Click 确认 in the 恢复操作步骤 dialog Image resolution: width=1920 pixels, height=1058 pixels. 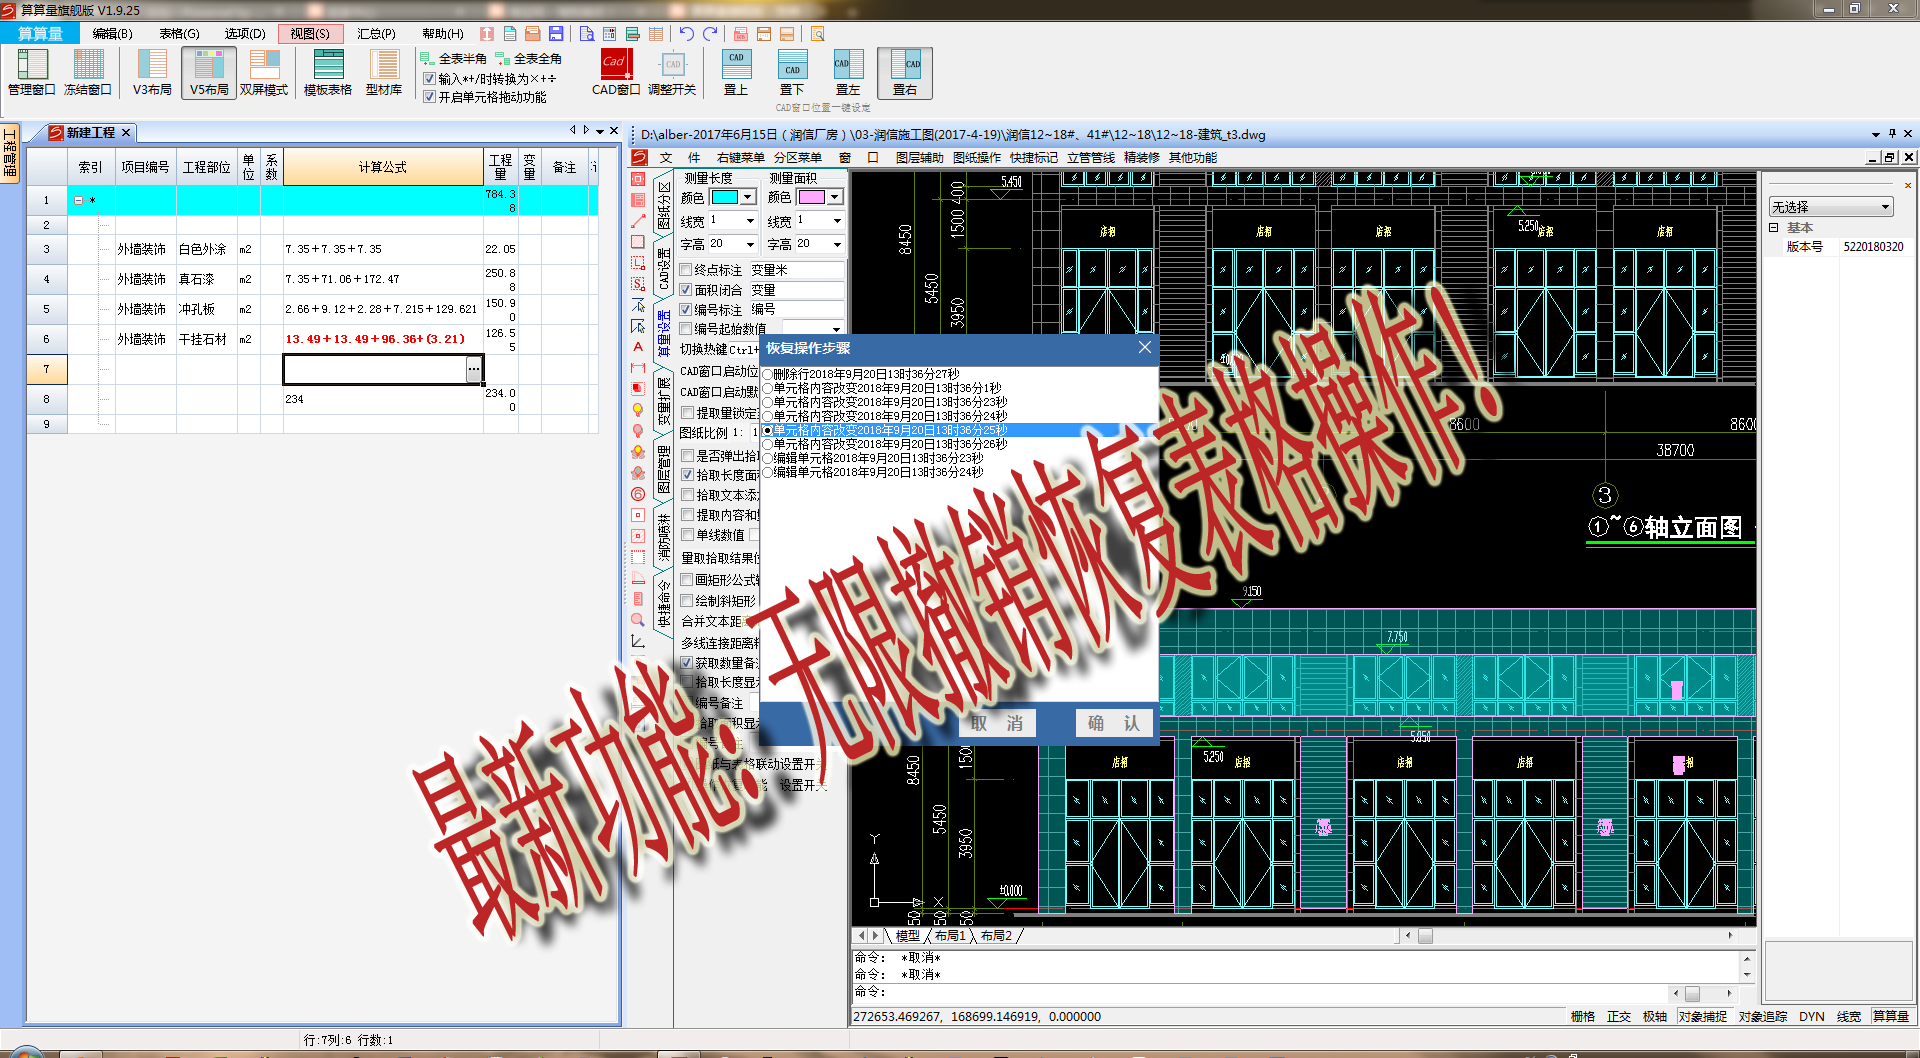point(1113,723)
